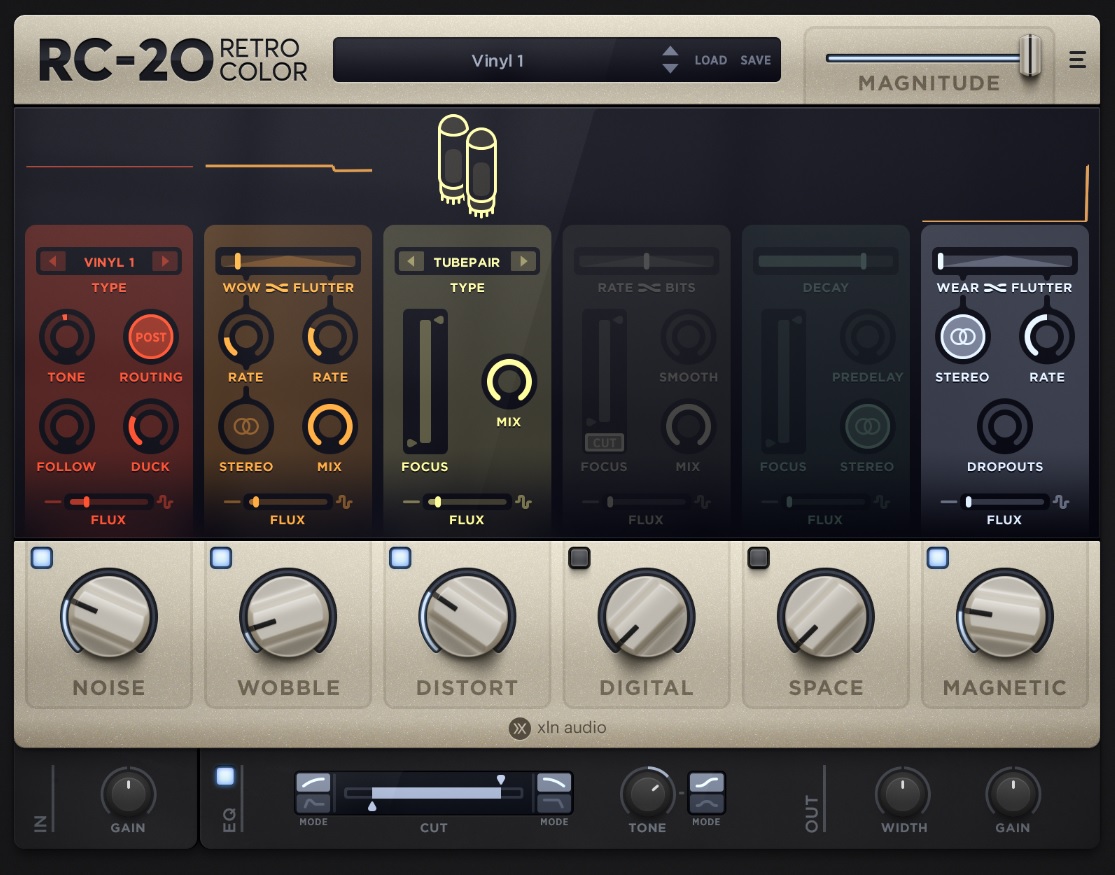The width and height of the screenshot is (1115, 875).
Task: Click the Wow-Flutter balance slider in Wobble
Action: point(288,261)
